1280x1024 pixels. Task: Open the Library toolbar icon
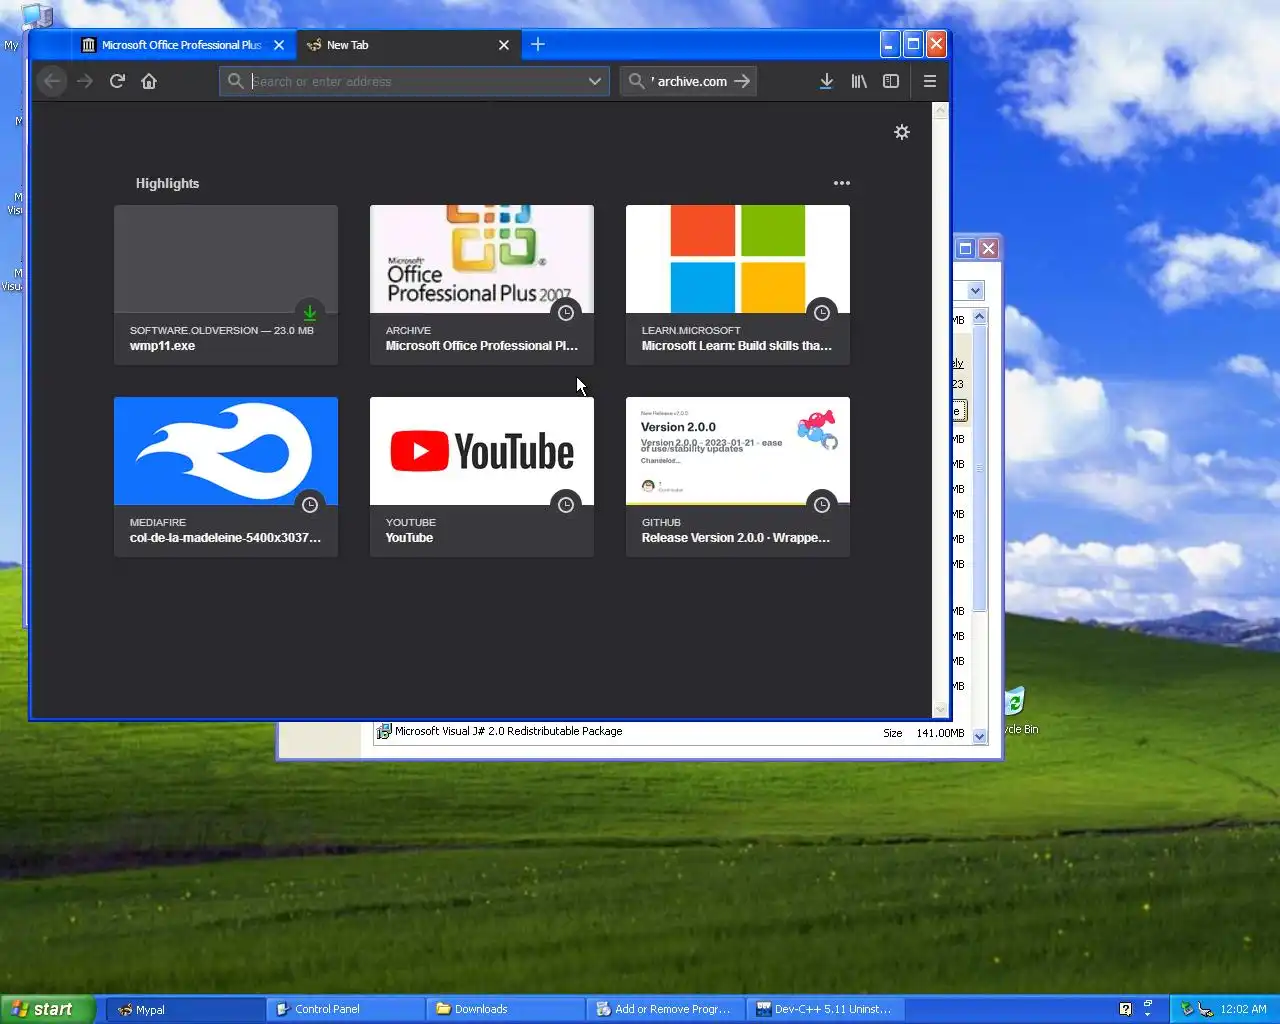pyautogui.click(x=859, y=81)
